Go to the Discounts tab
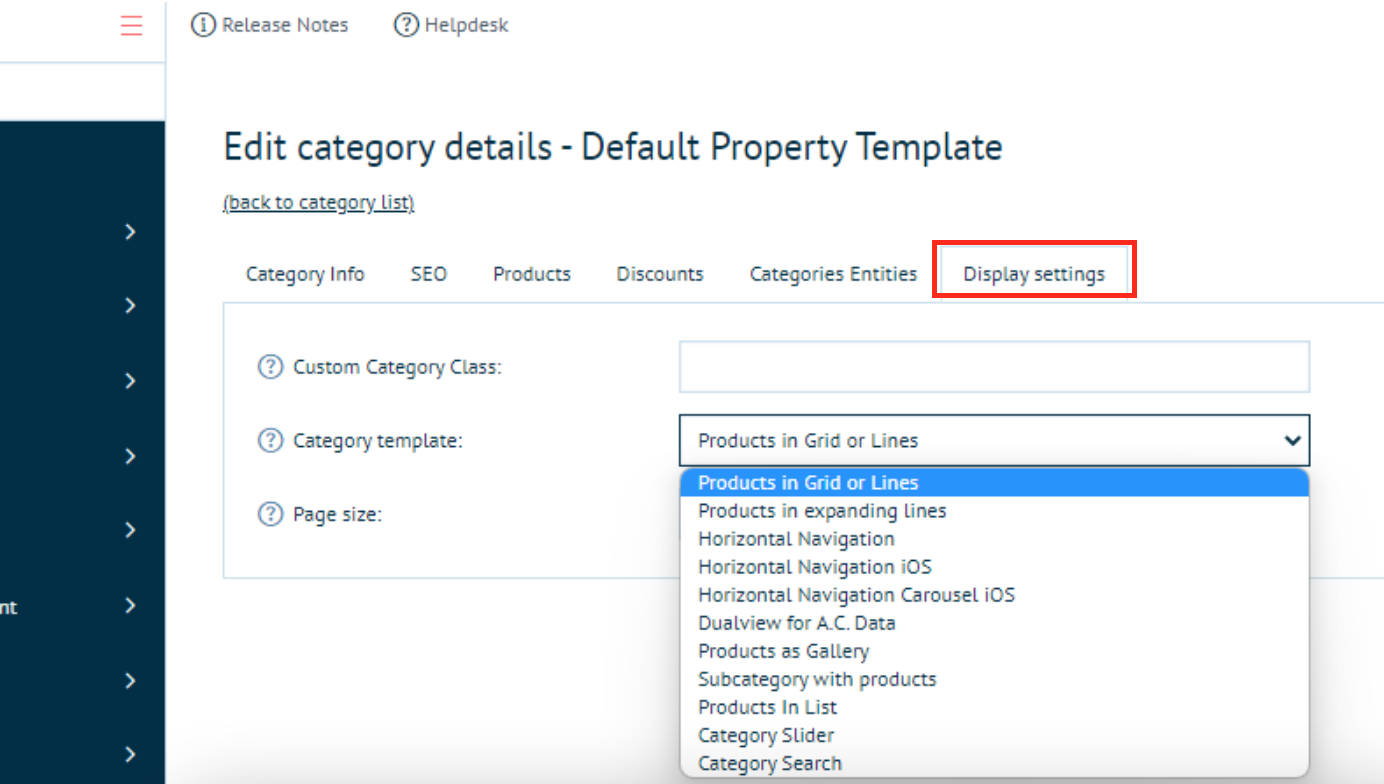 pos(659,274)
